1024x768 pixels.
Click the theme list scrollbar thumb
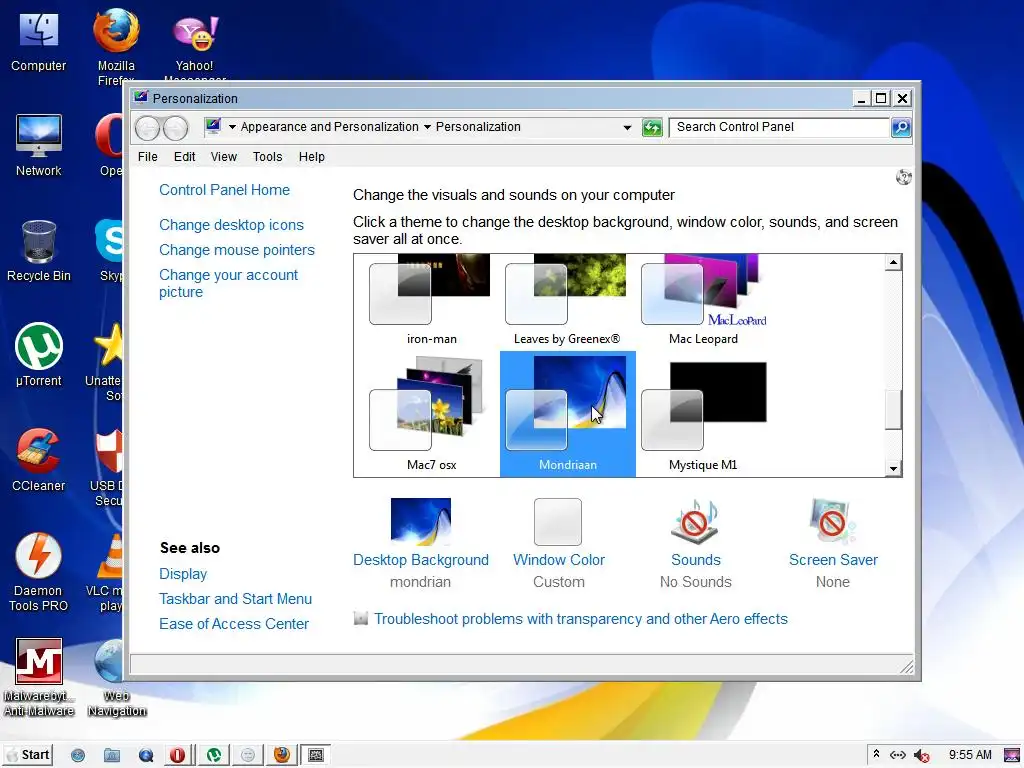[893, 409]
